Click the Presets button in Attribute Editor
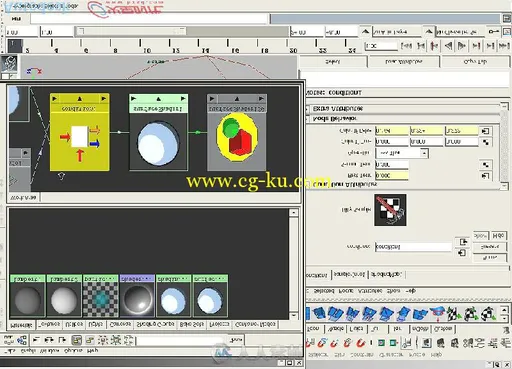 490,247
